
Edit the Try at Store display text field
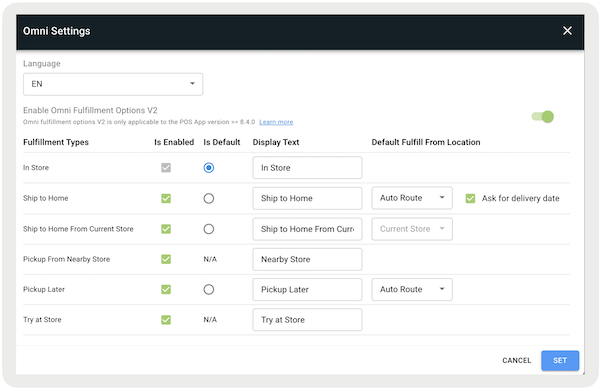(307, 320)
